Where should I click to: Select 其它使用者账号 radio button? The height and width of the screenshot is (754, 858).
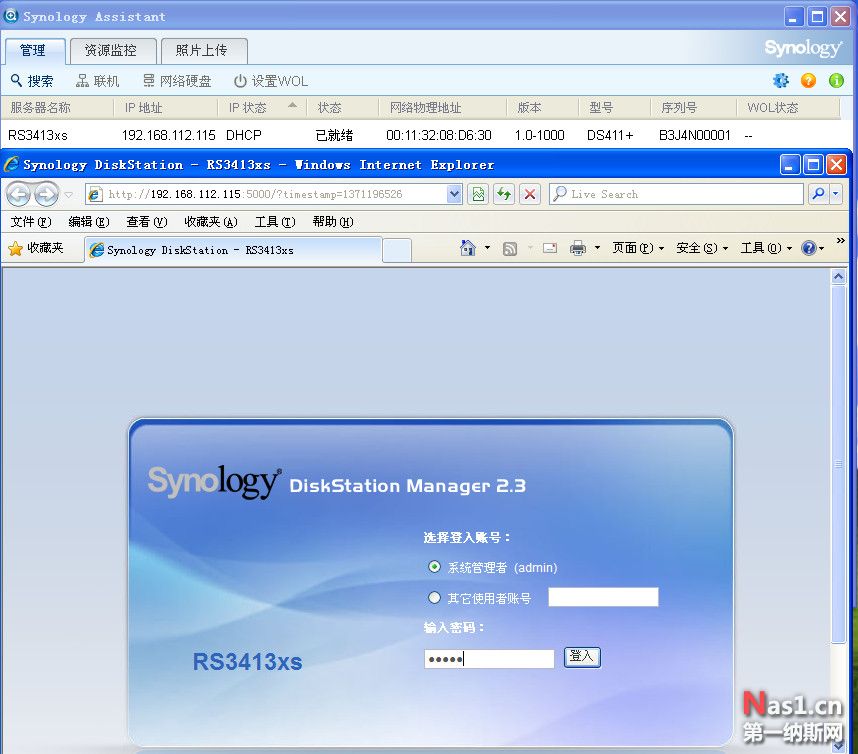click(x=434, y=598)
